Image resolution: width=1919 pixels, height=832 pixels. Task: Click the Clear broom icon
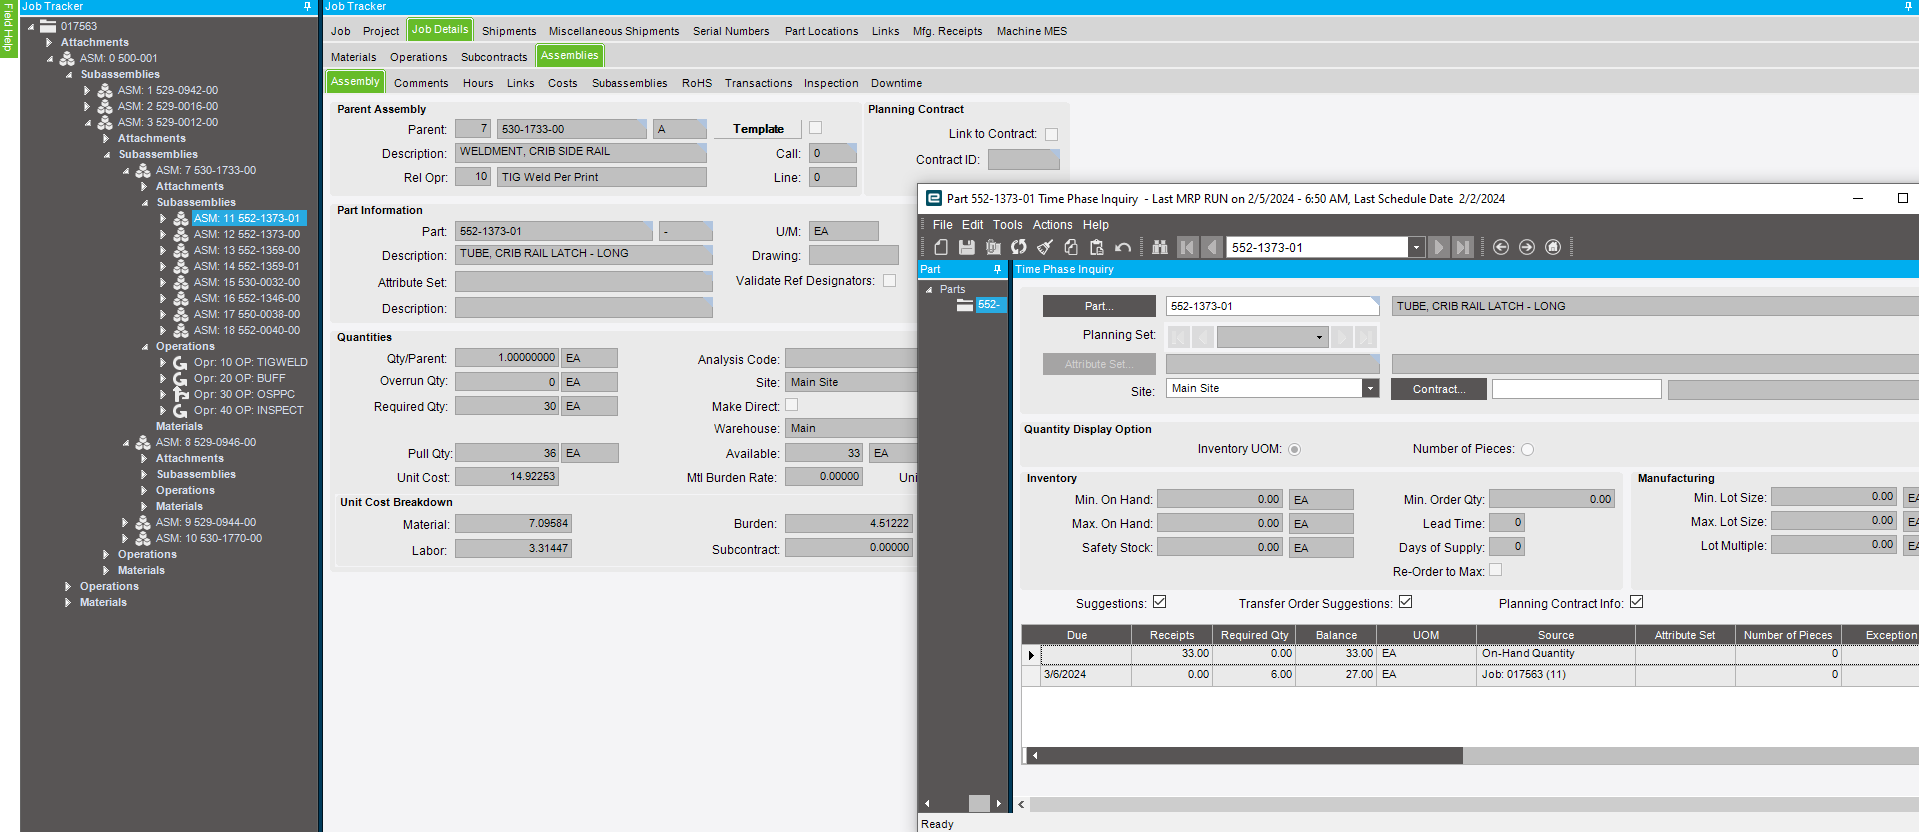tap(1044, 247)
